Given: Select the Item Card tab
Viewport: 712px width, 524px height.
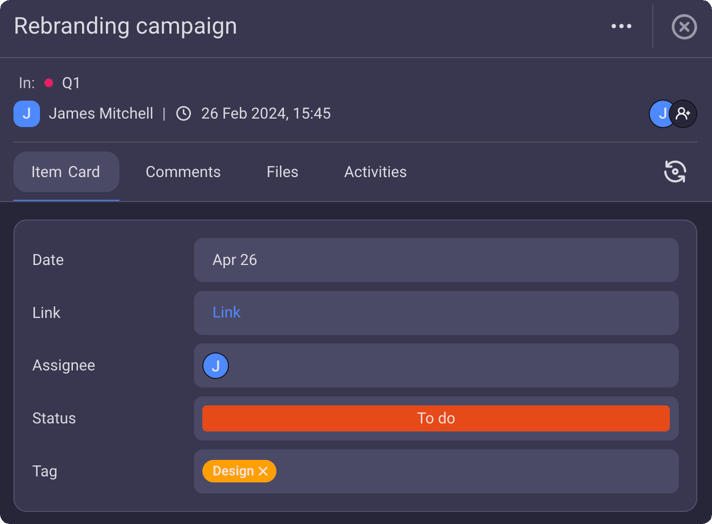Looking at the screenshot, I should [66, 172].
